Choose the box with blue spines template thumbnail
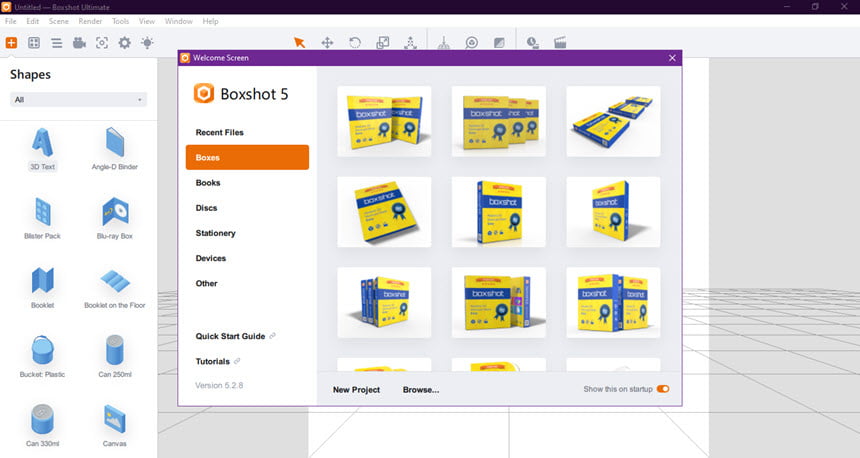 (x=384, y=302)
